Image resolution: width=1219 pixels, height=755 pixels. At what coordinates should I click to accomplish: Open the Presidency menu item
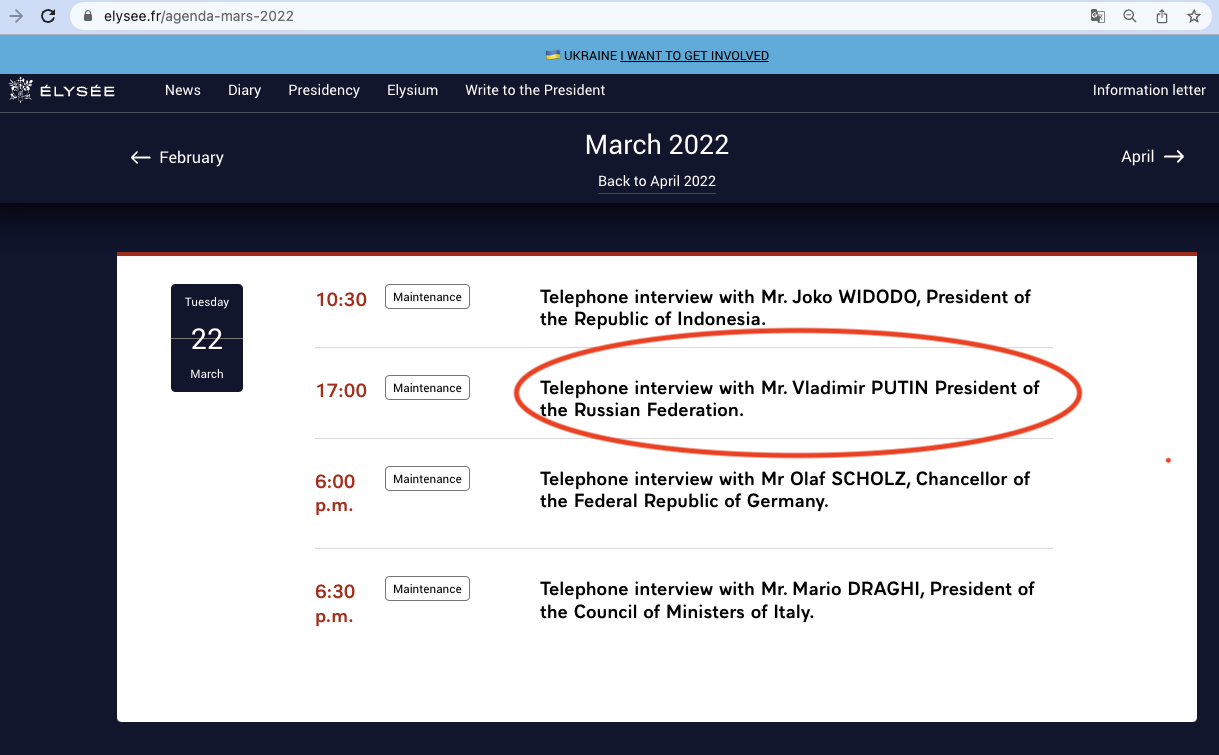click(324, 90)
